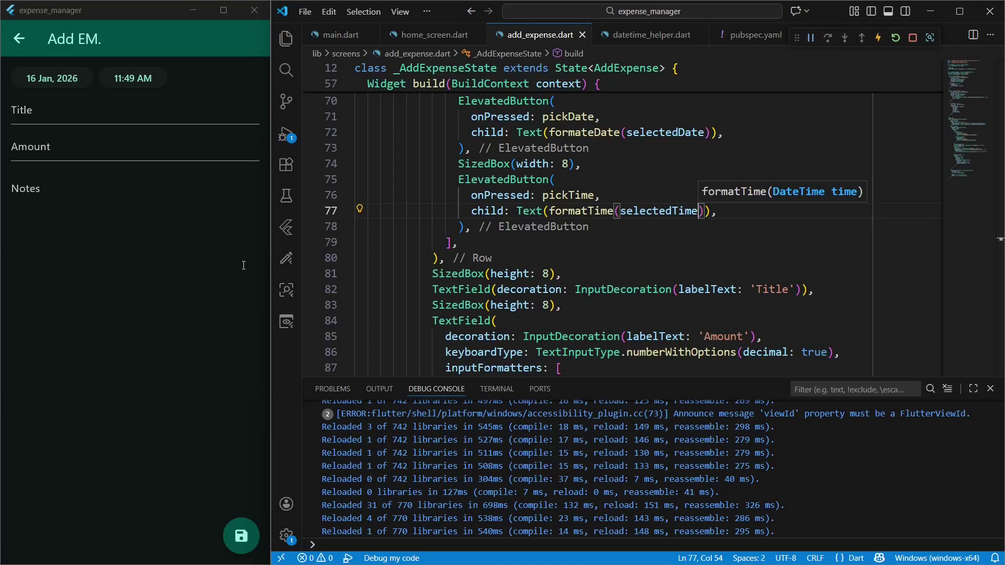Open the Extensions view
1005x565 pixels.
(x=287, y=165)
